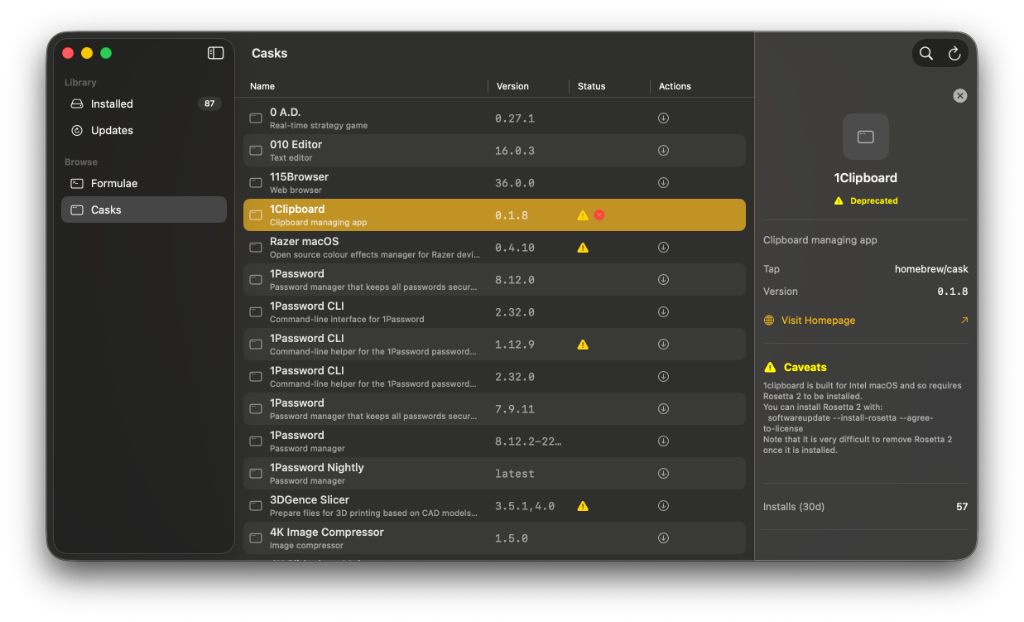Click the refresh arrow icon
1024x622 pixels.
954,54
